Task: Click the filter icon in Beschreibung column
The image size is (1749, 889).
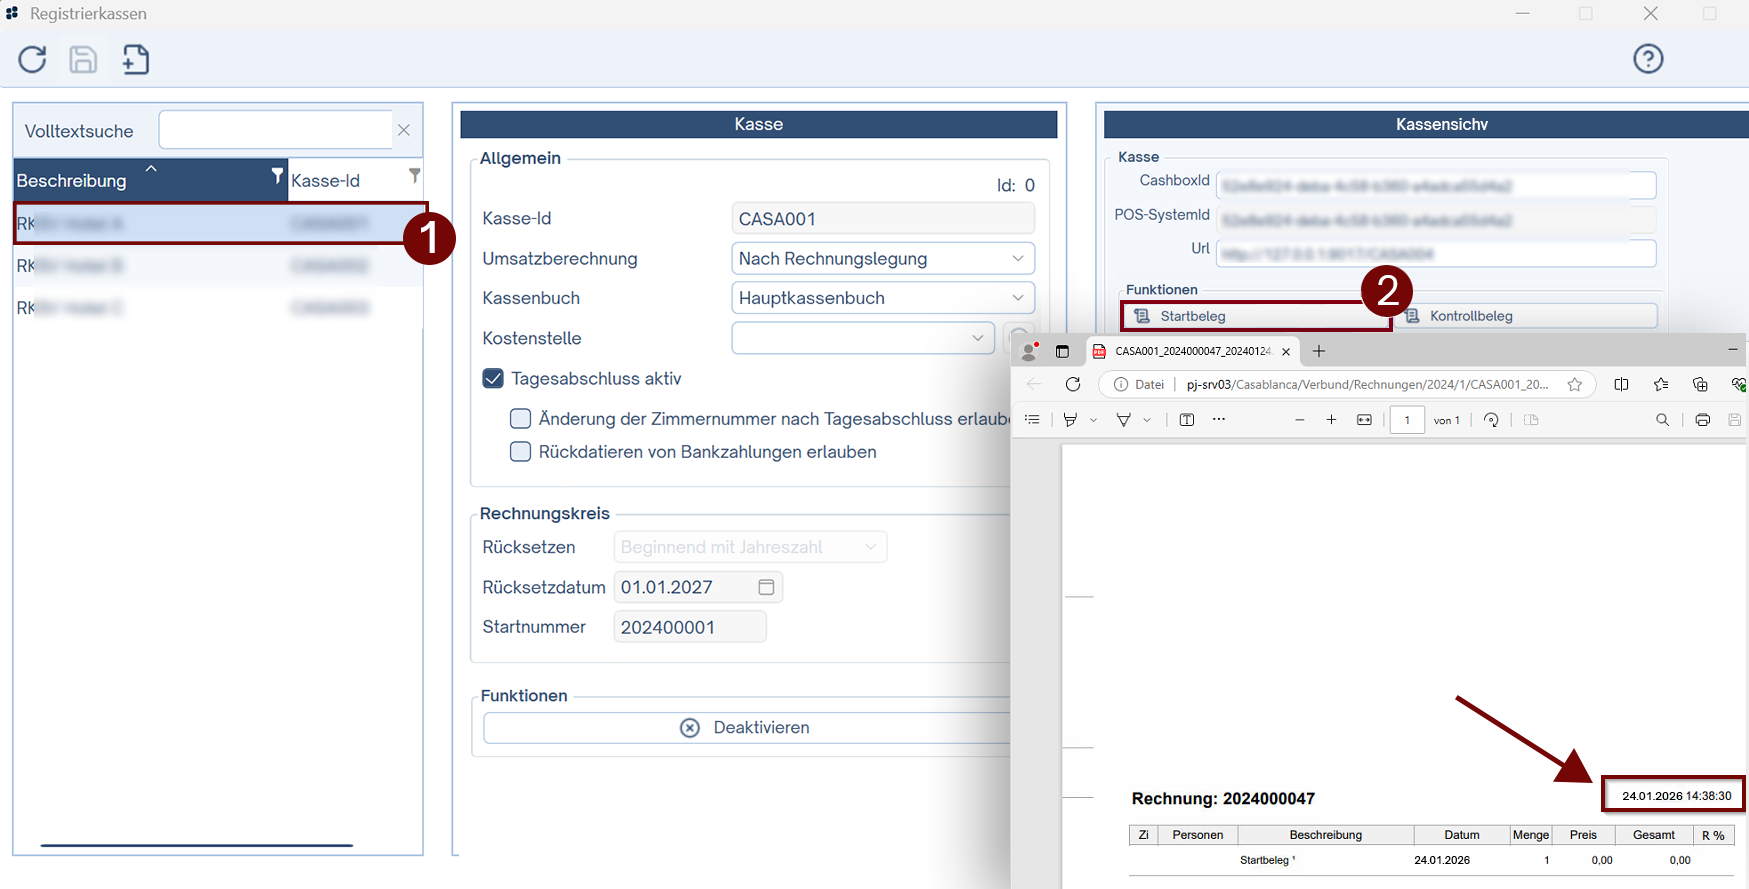Action: [x=277, y=176]
